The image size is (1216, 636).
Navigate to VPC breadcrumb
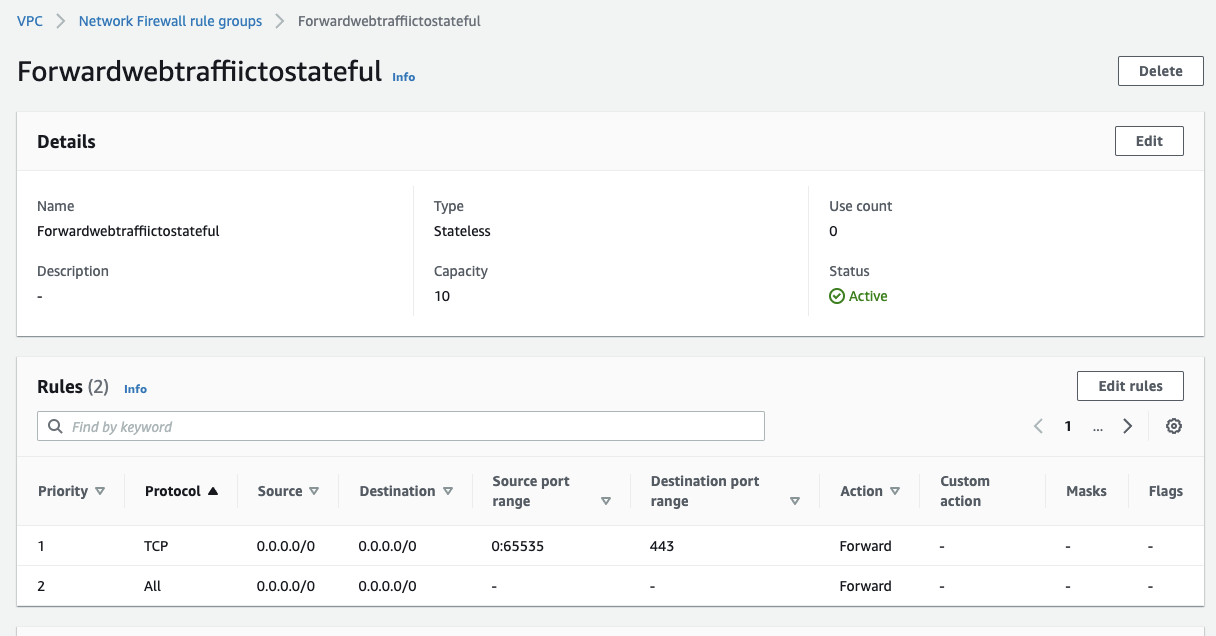[x=30, y=21]
